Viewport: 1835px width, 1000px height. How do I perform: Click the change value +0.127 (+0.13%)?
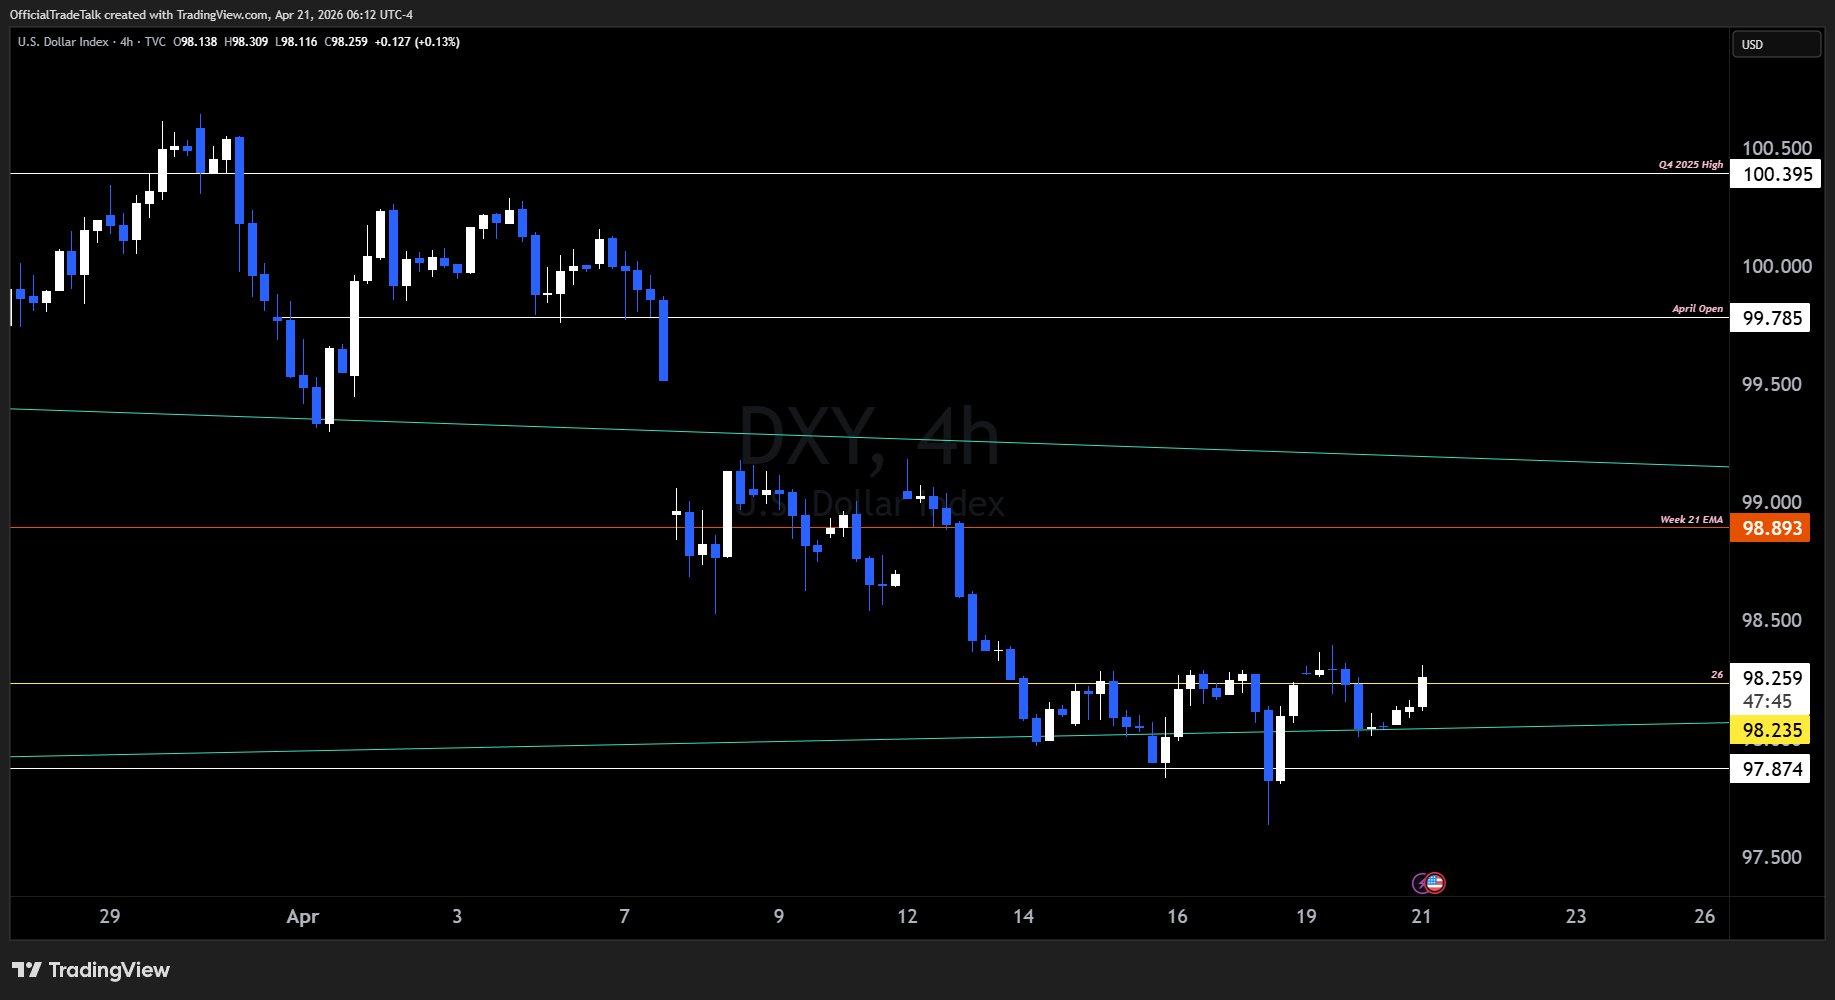[417, 42]
